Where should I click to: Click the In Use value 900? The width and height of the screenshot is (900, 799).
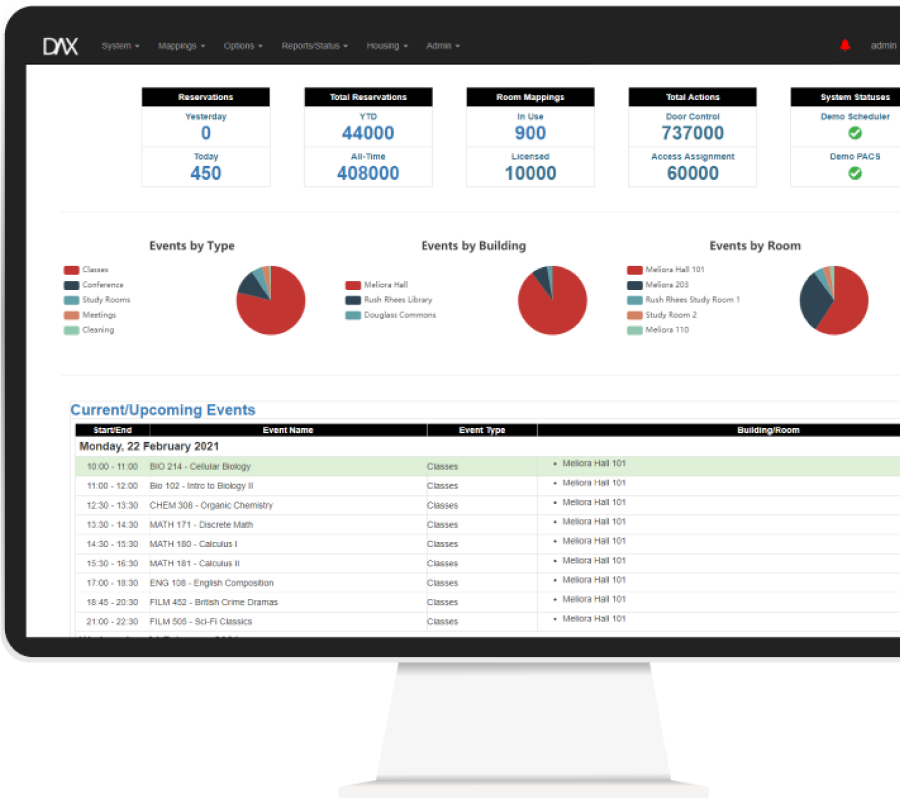tap(530, 133)
